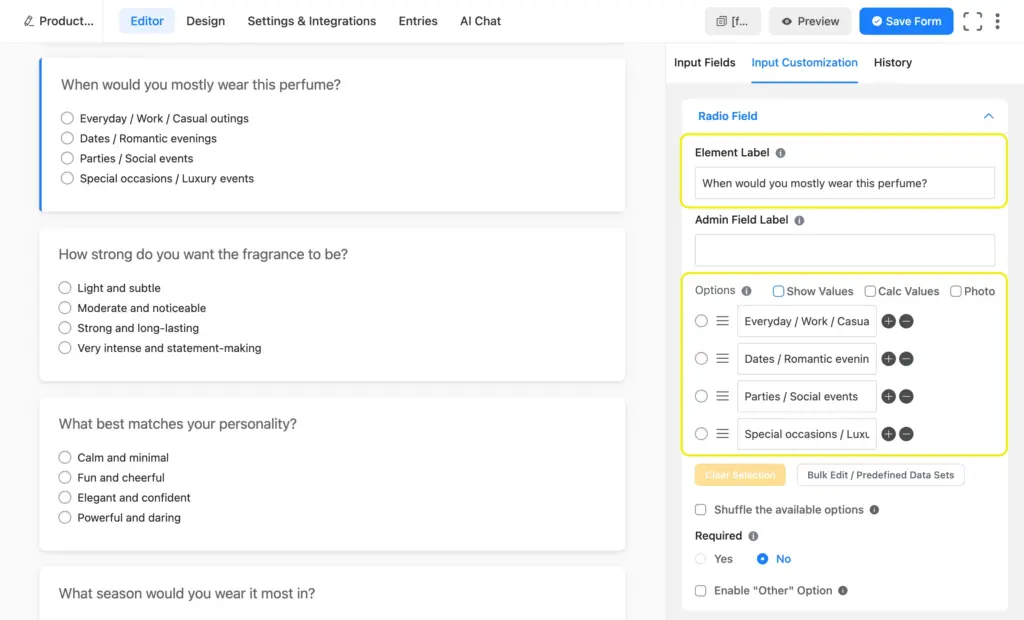Collapse the Radio Field section chevron
The image size is (1024, 620).
989,116
